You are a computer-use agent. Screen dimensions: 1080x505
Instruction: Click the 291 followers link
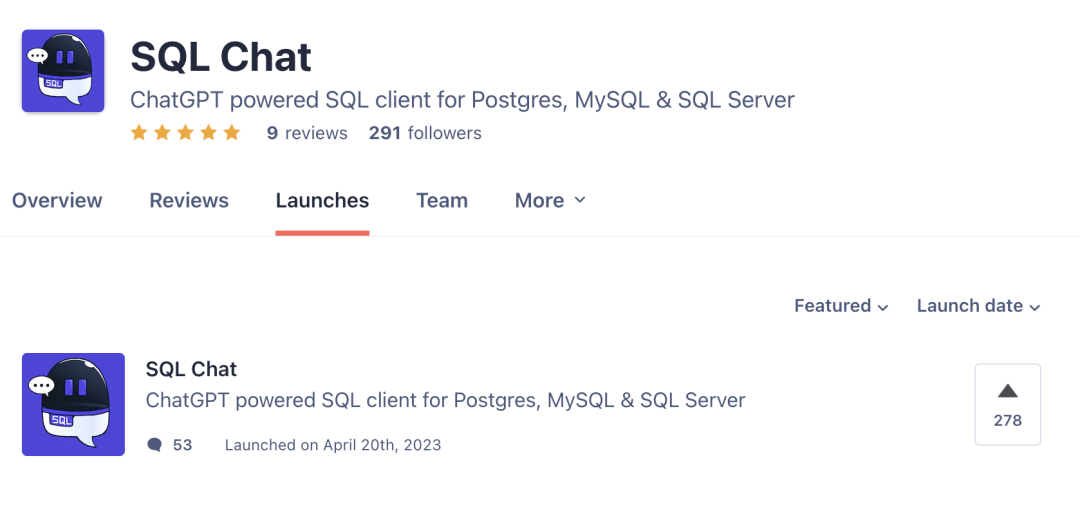(x=425, y=133)
